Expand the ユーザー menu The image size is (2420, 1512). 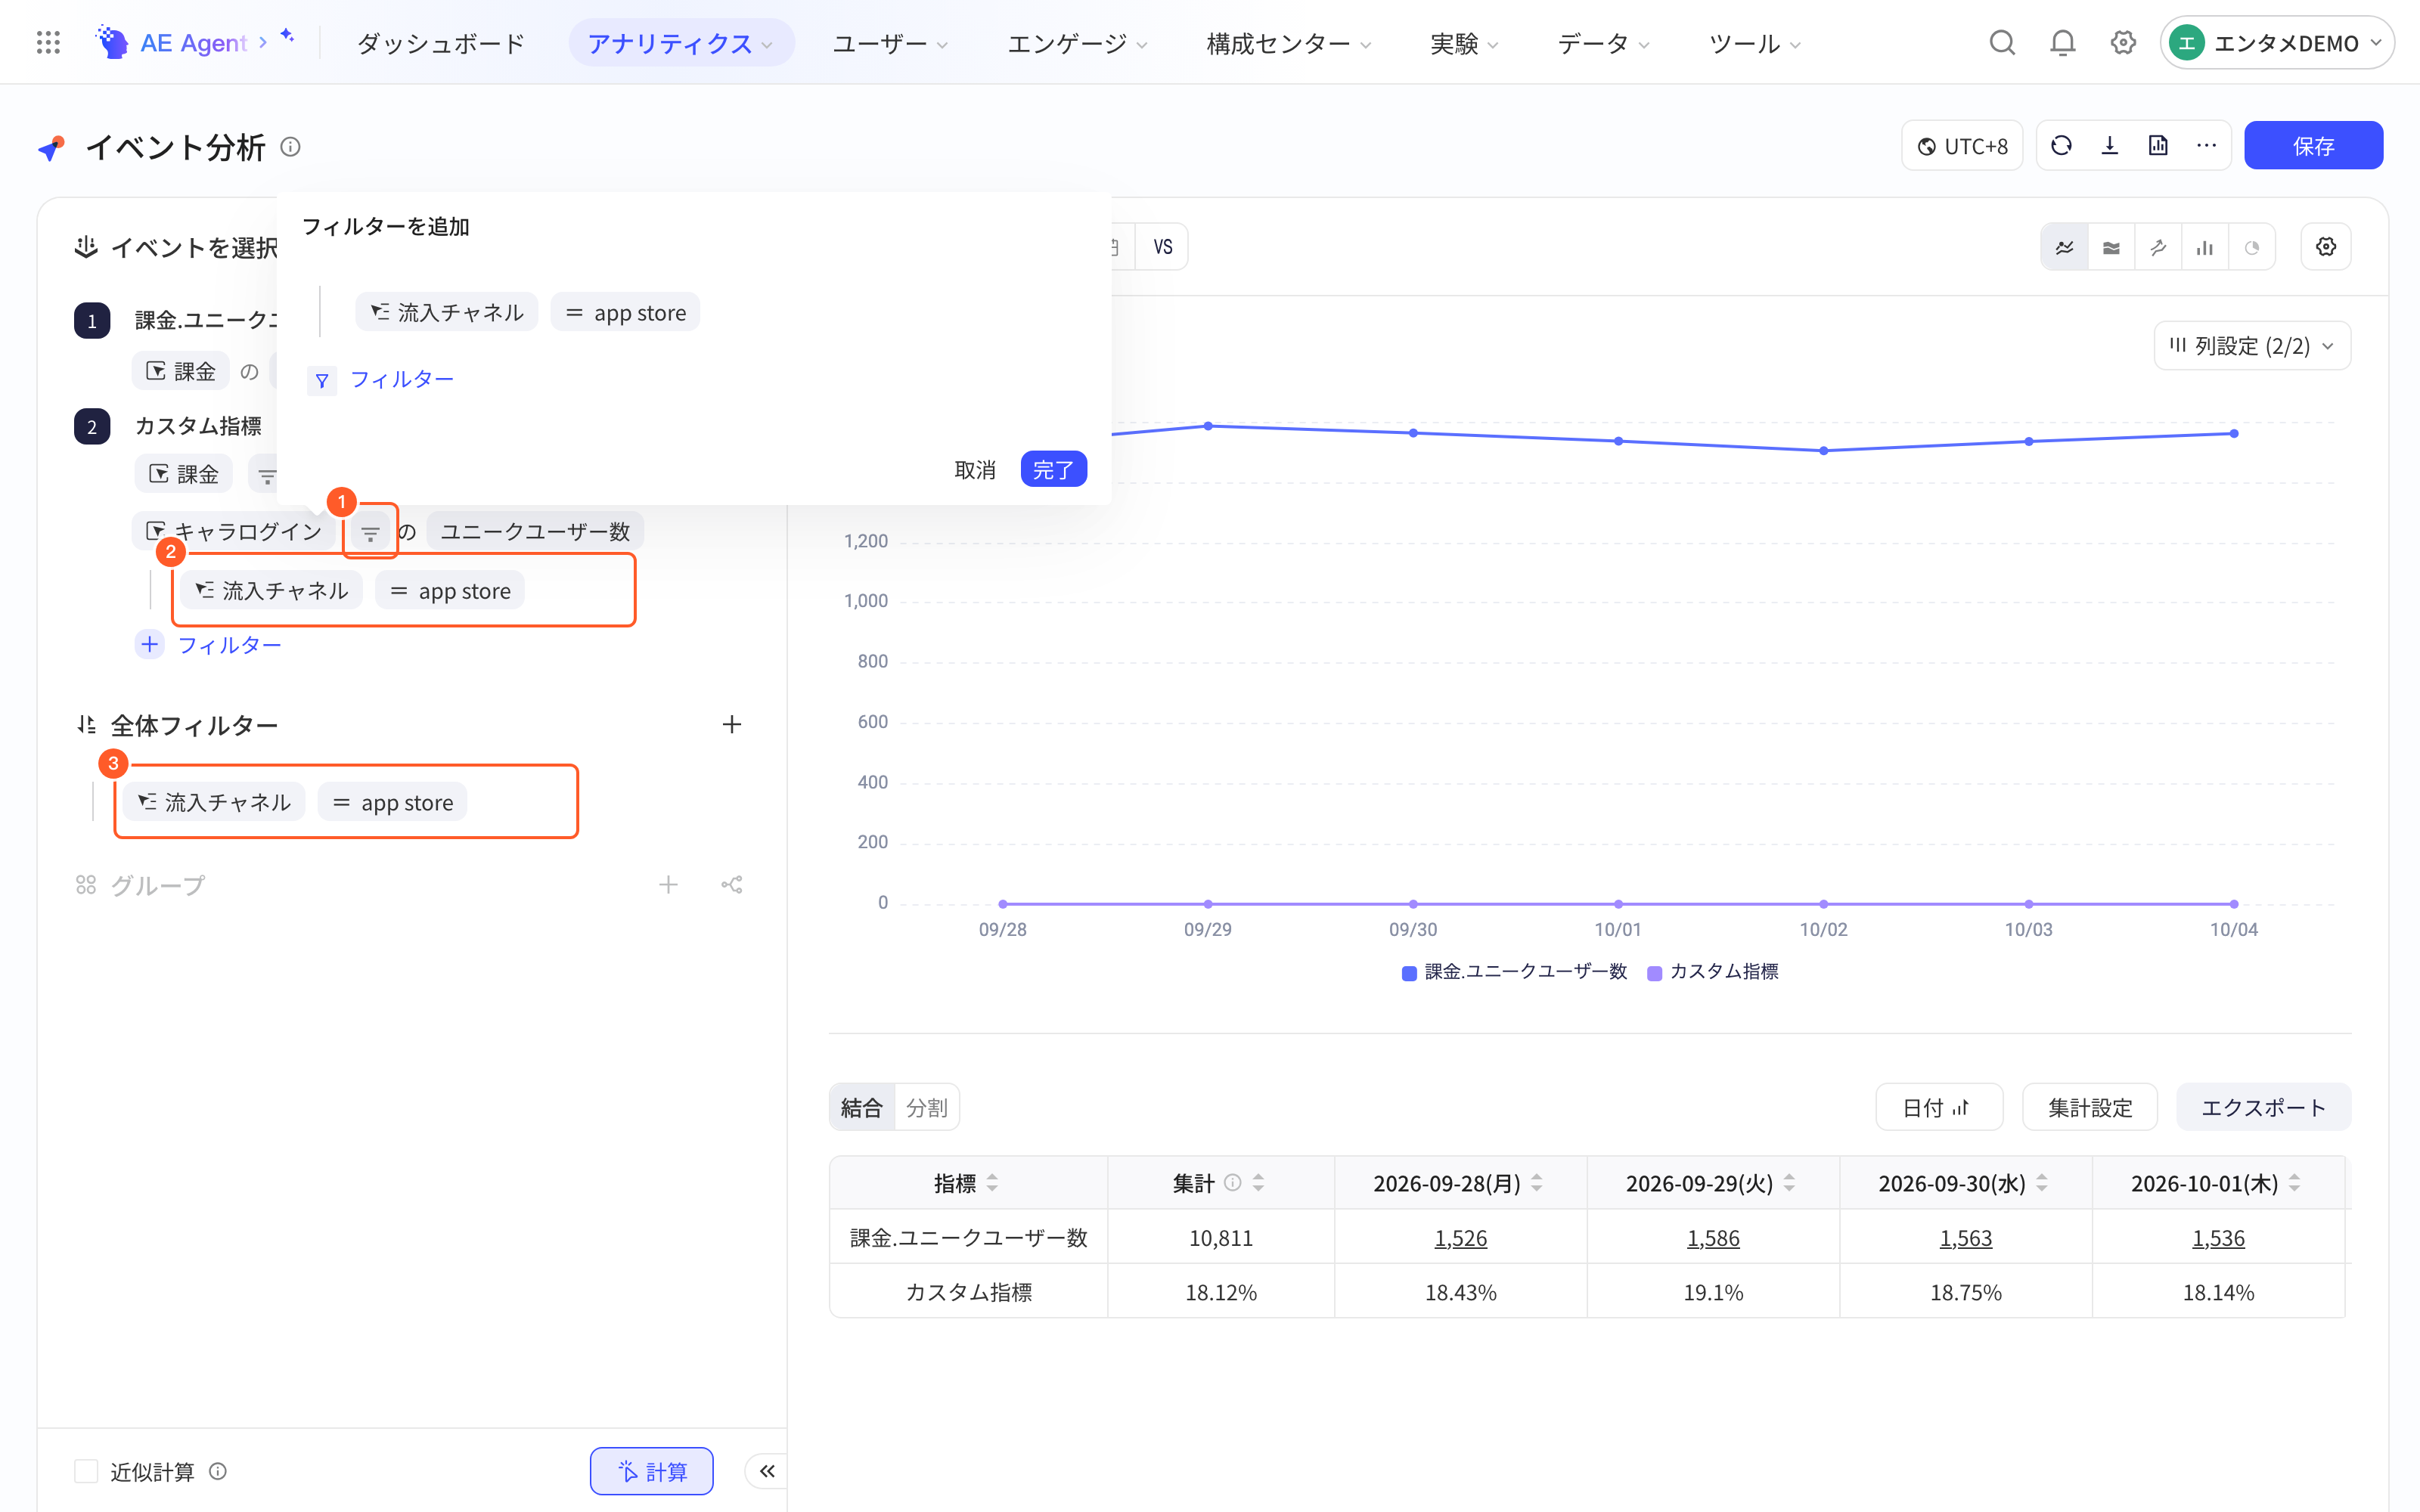(x=890, y=43)
